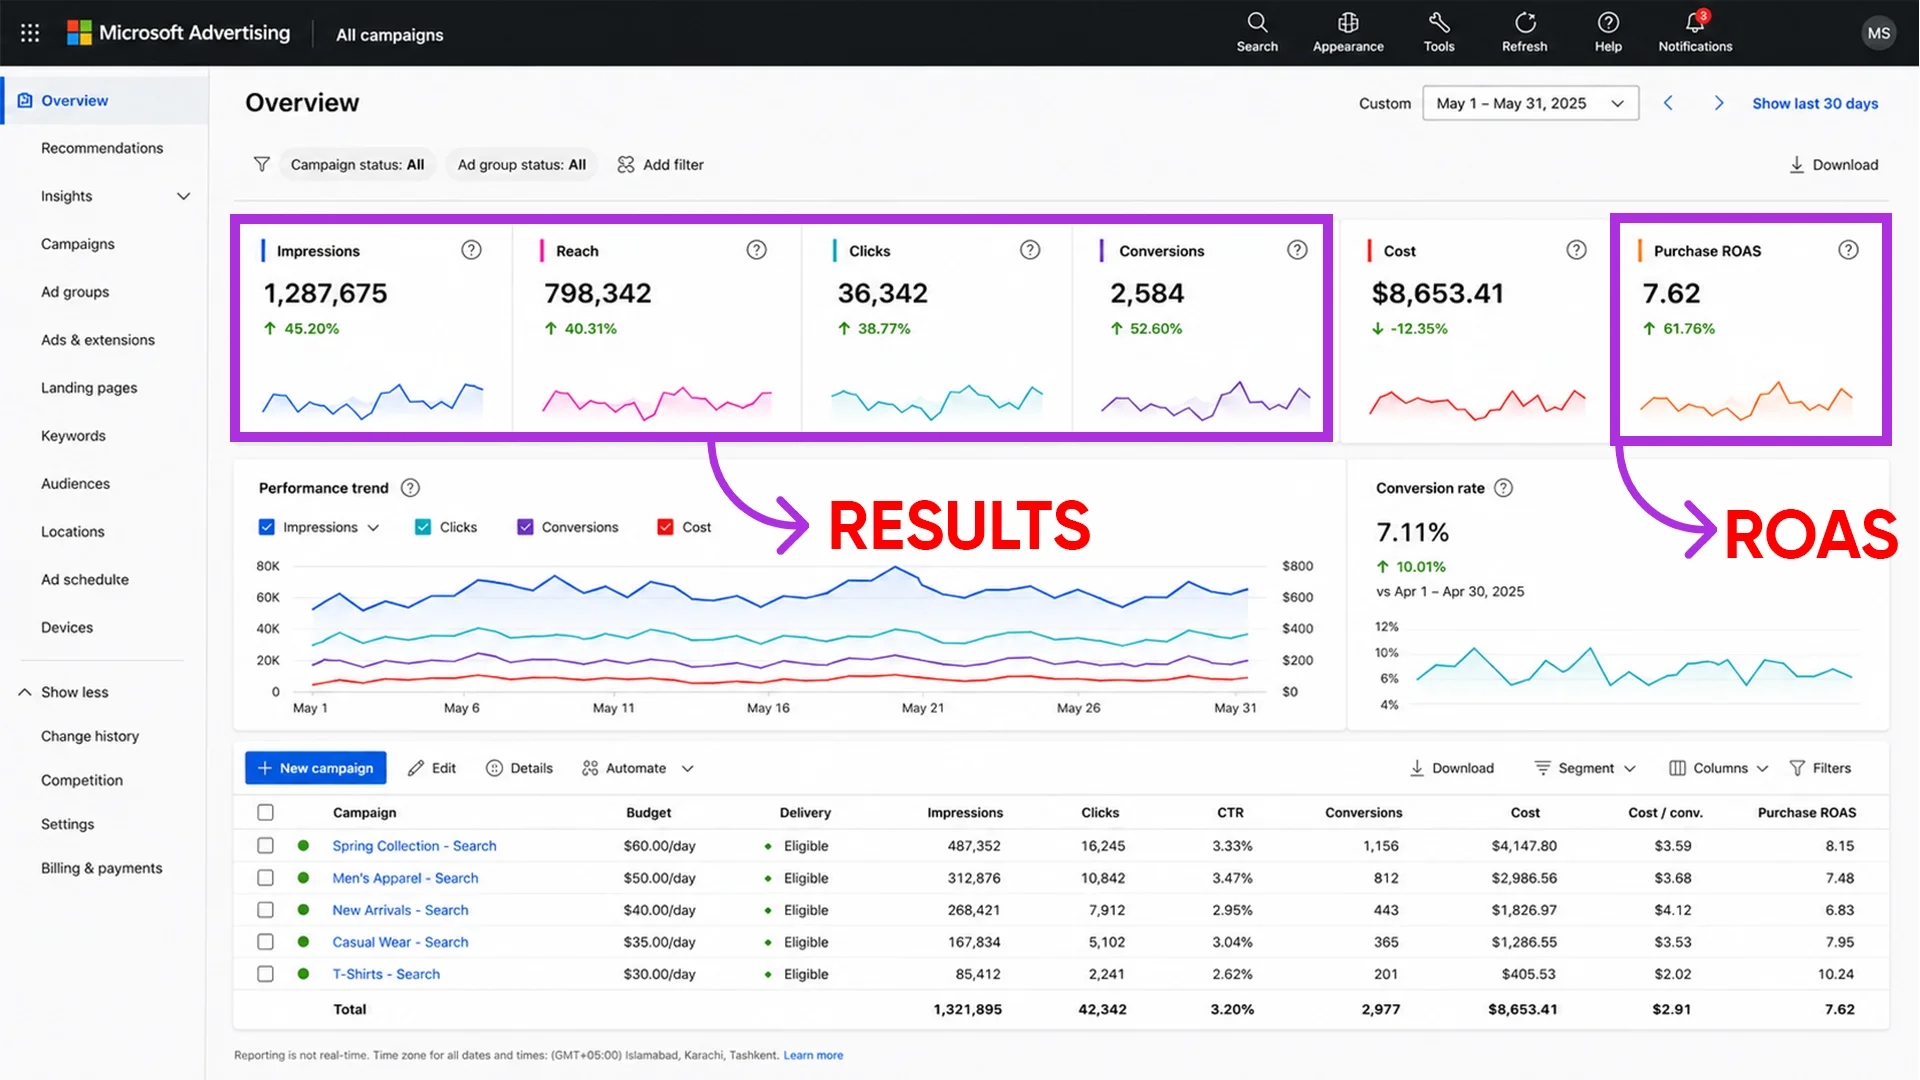
Task: Open the Columns dropdown
Action: 1719,768
